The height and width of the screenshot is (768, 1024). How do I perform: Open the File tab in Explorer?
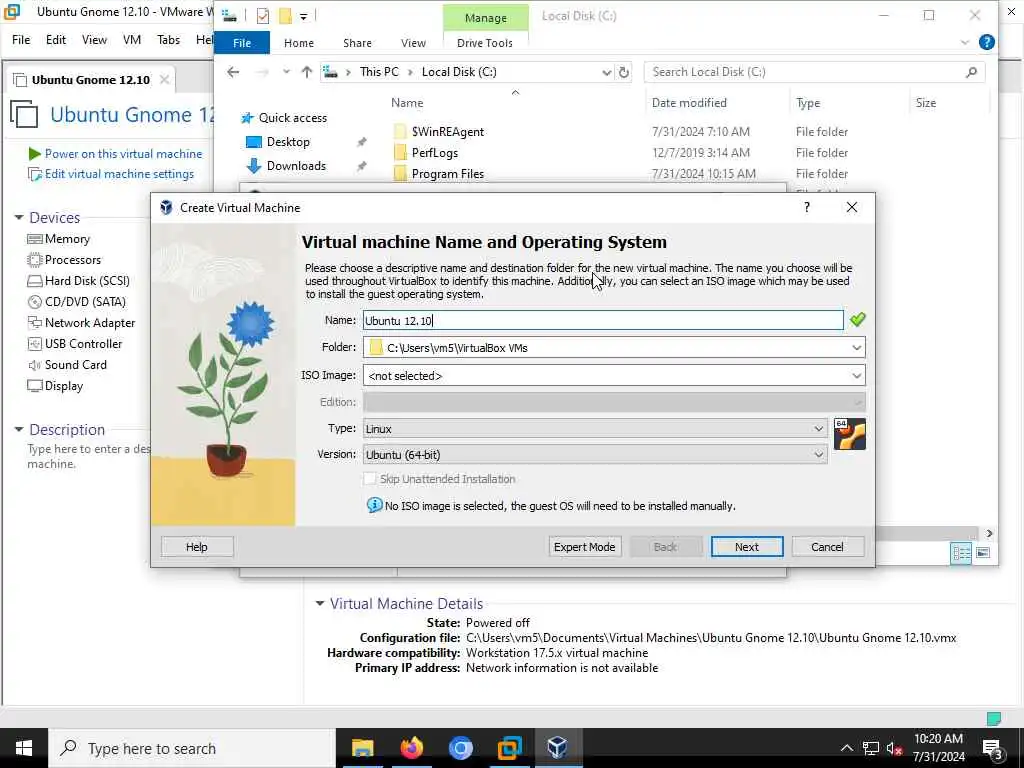click(x=242, y=42)
